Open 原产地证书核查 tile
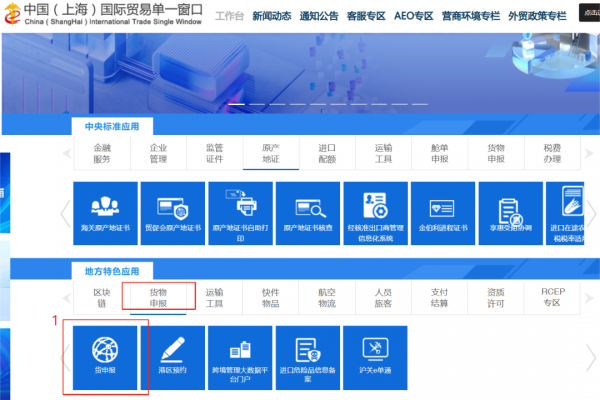 tap(307, 213)
